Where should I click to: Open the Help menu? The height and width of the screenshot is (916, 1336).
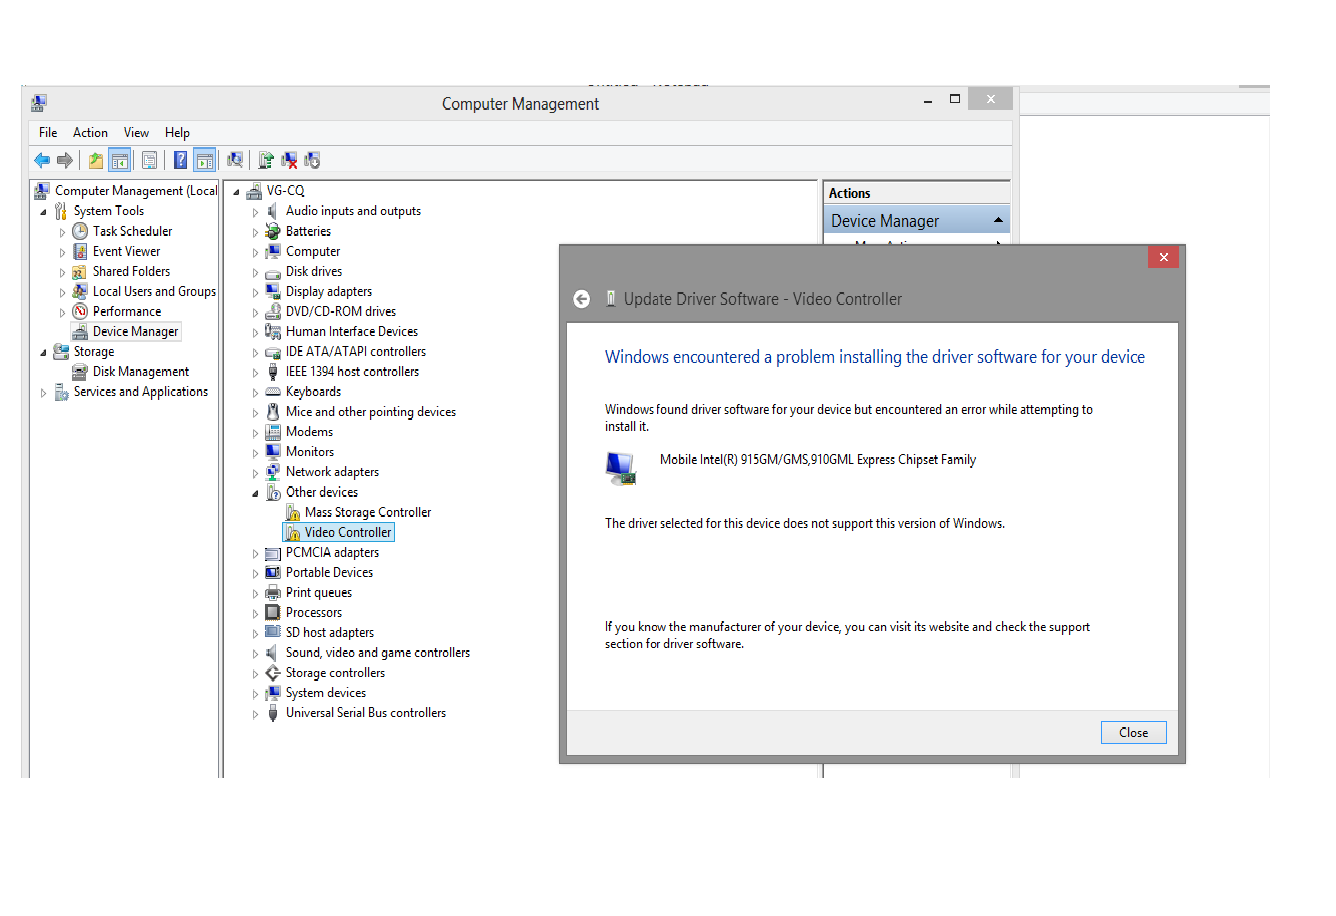[x=177, y=132]
